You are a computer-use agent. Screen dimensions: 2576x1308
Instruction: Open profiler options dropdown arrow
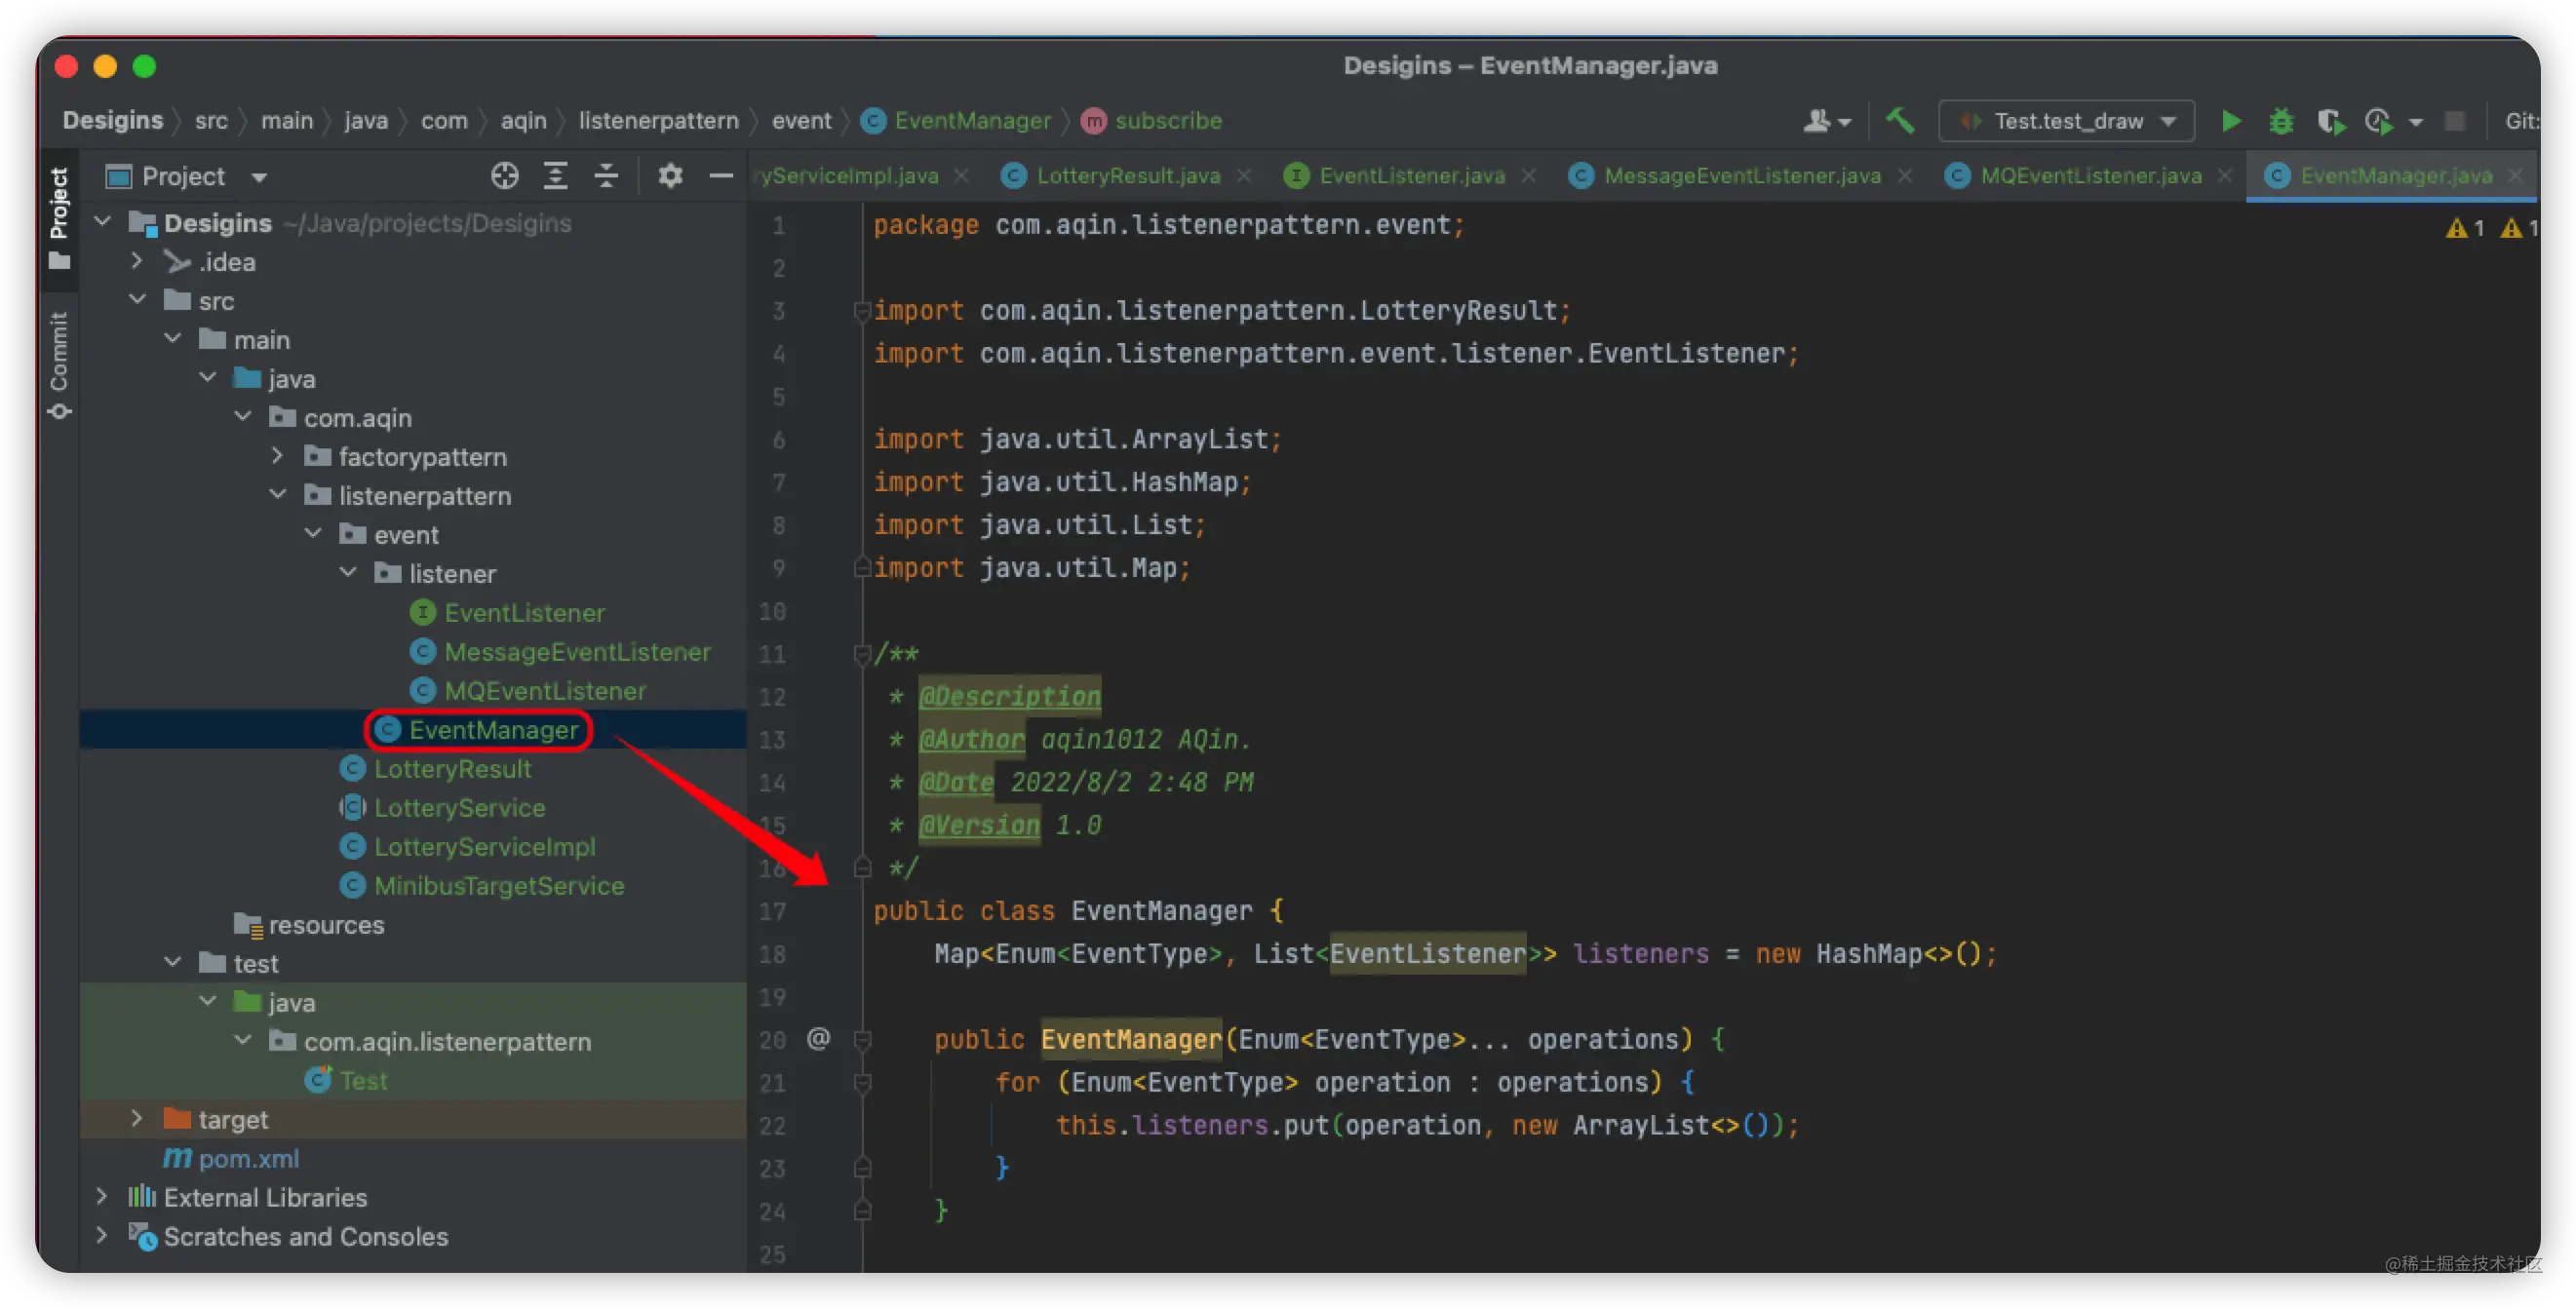click(2416, 122)
